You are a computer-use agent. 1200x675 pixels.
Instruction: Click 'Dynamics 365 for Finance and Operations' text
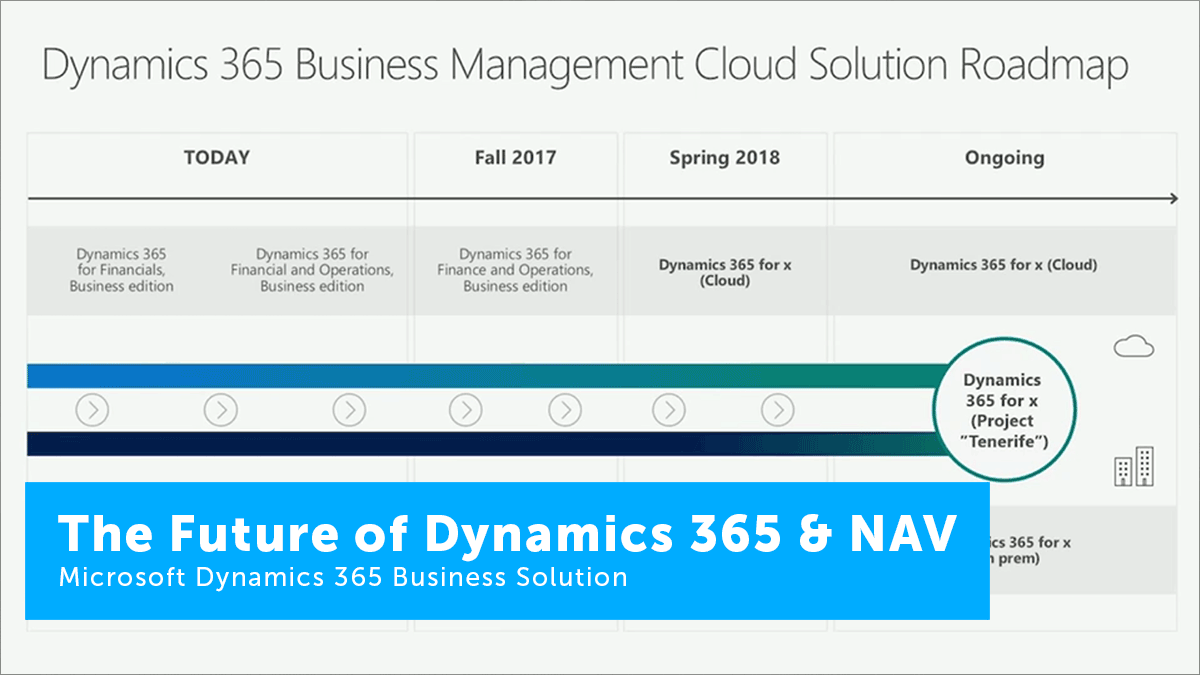516,270
